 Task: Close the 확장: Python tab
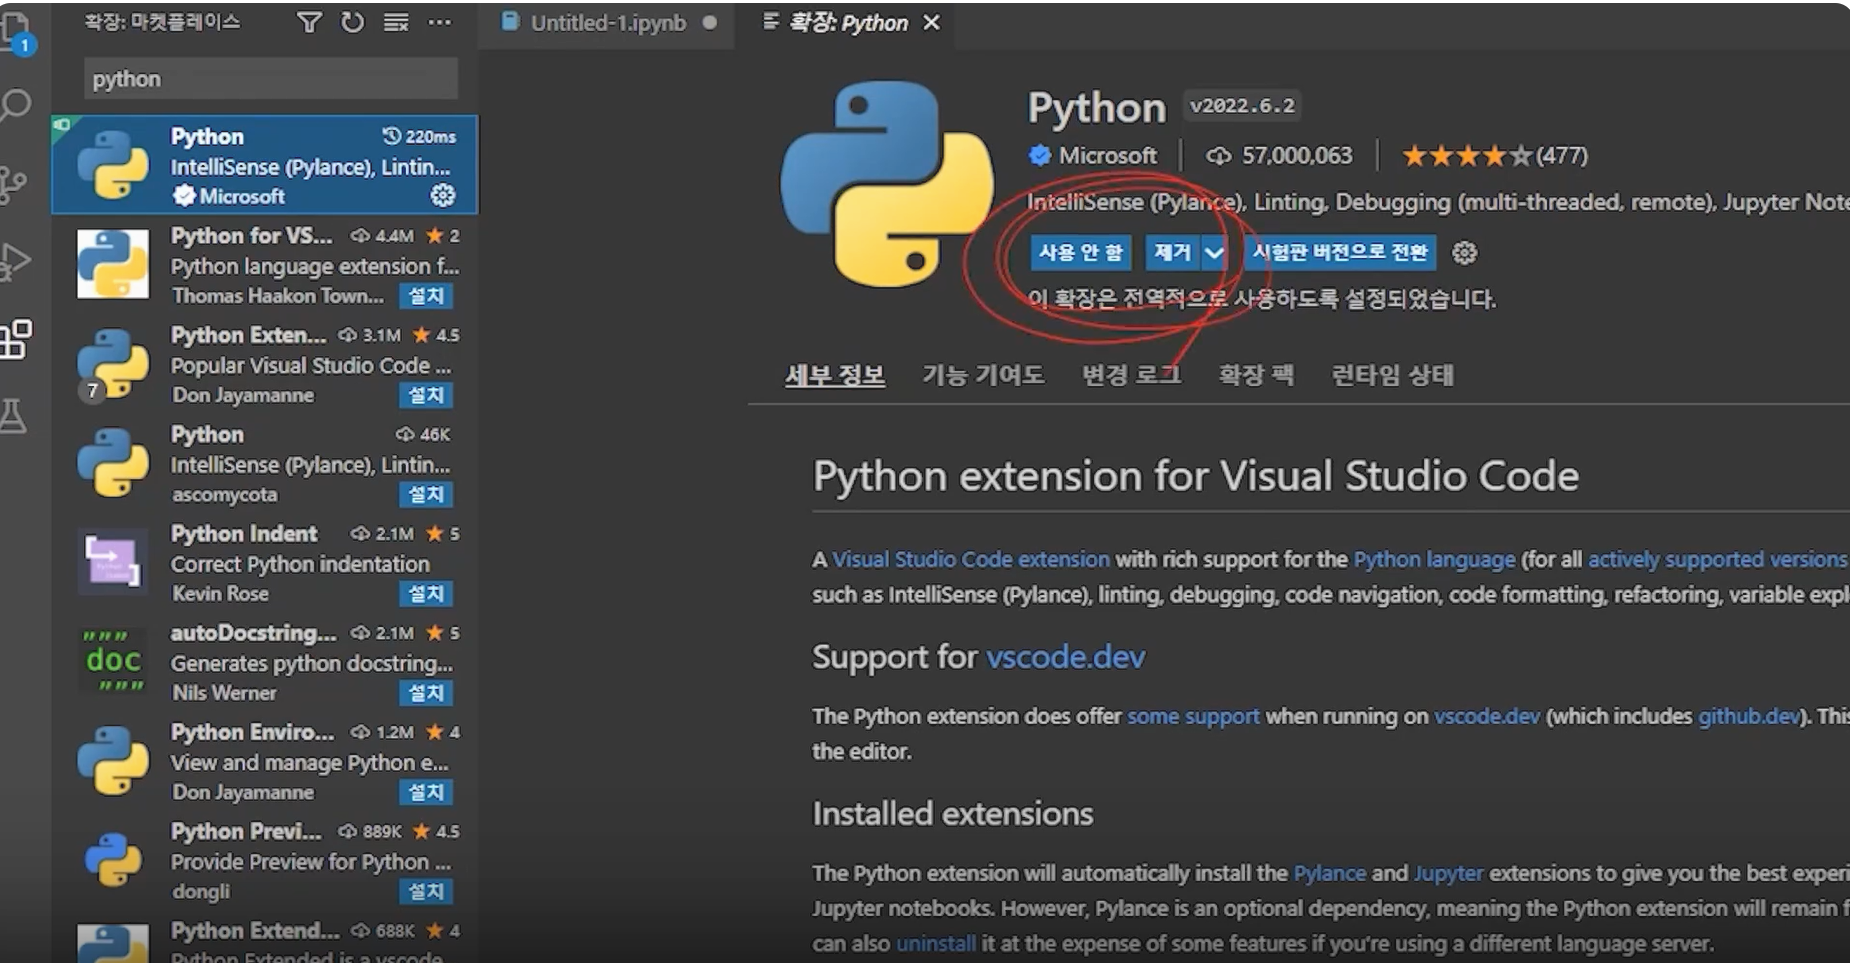(x=931, y=22)
